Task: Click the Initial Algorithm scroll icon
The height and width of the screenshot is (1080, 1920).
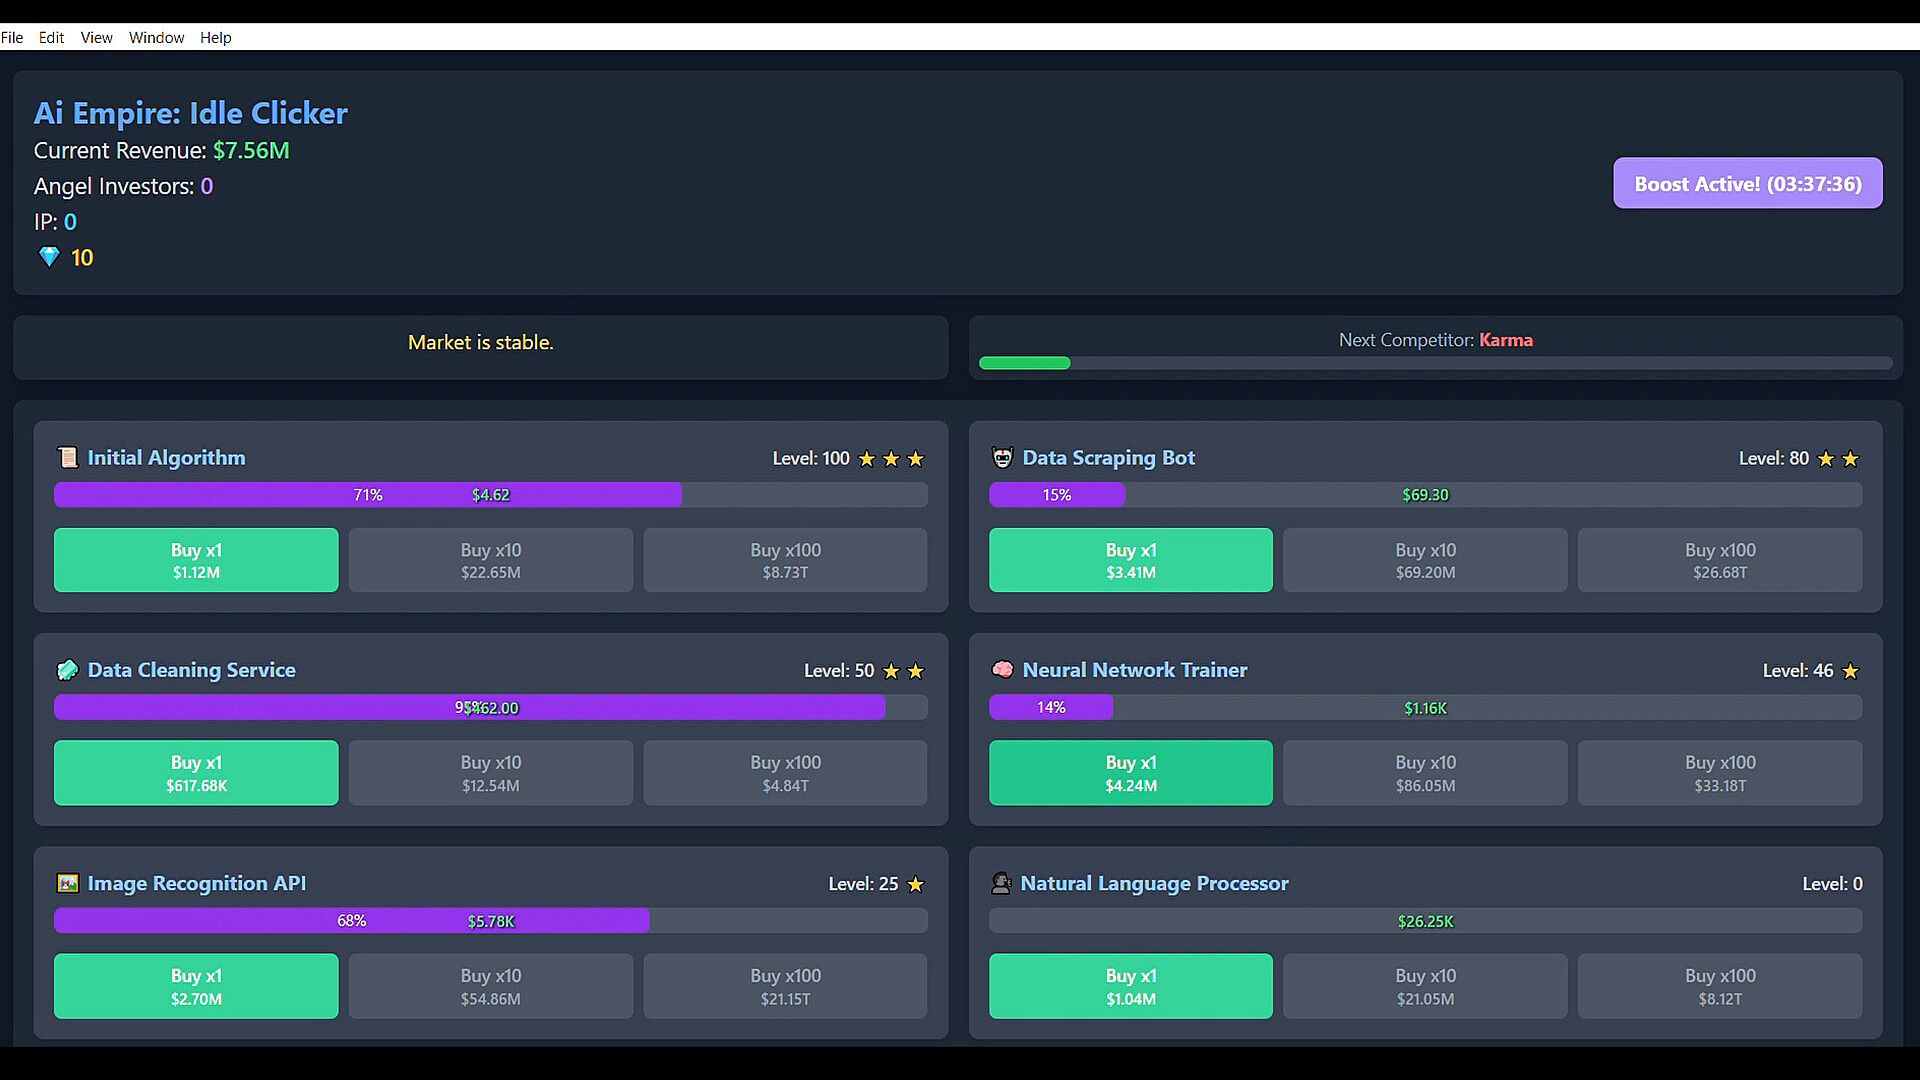Action: pyautogui.click(x=67, y=458)
